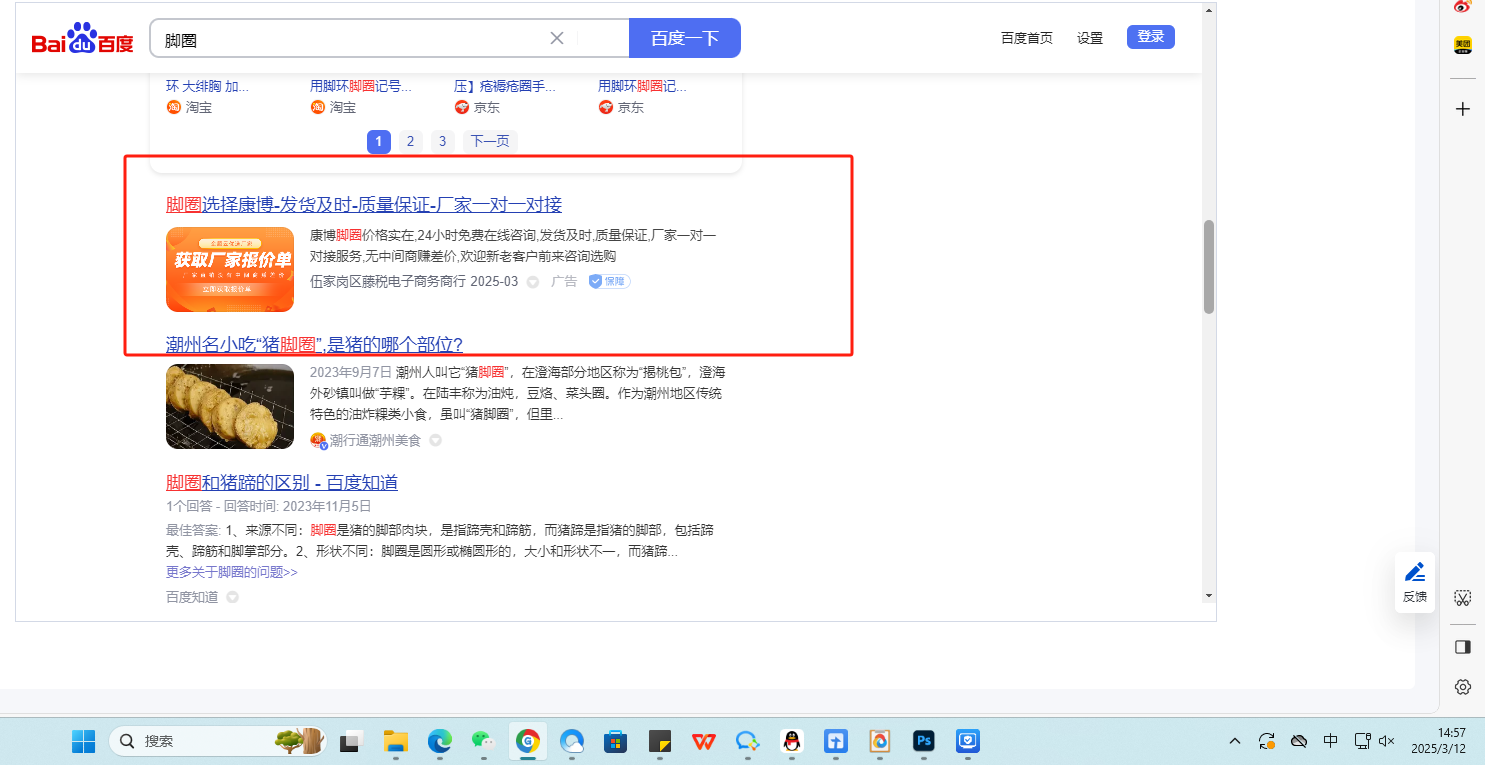Toggle the sidebar panel layout icon
Image resolution: width=1485 pixels, height=765 pixels.
1462,647
